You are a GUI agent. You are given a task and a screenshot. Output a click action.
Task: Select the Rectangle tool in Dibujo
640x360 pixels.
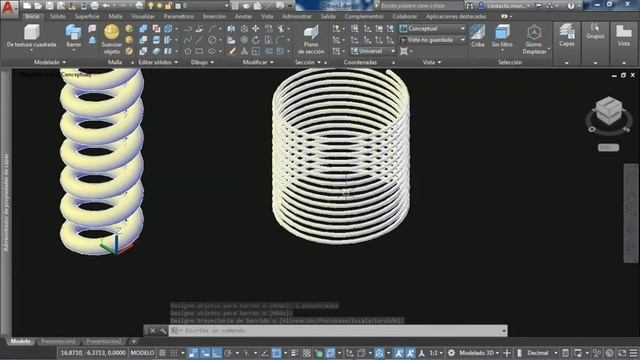(199, 51)
